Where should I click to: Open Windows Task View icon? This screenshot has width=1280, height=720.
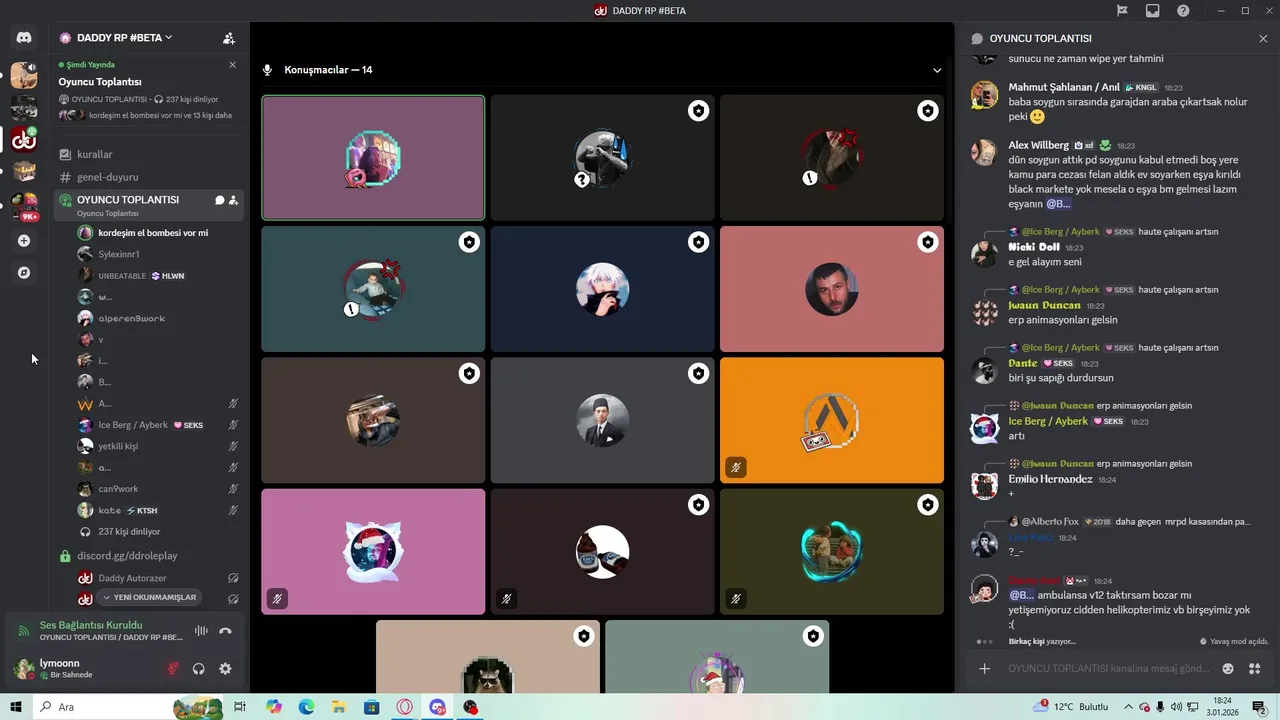point(240,707)
